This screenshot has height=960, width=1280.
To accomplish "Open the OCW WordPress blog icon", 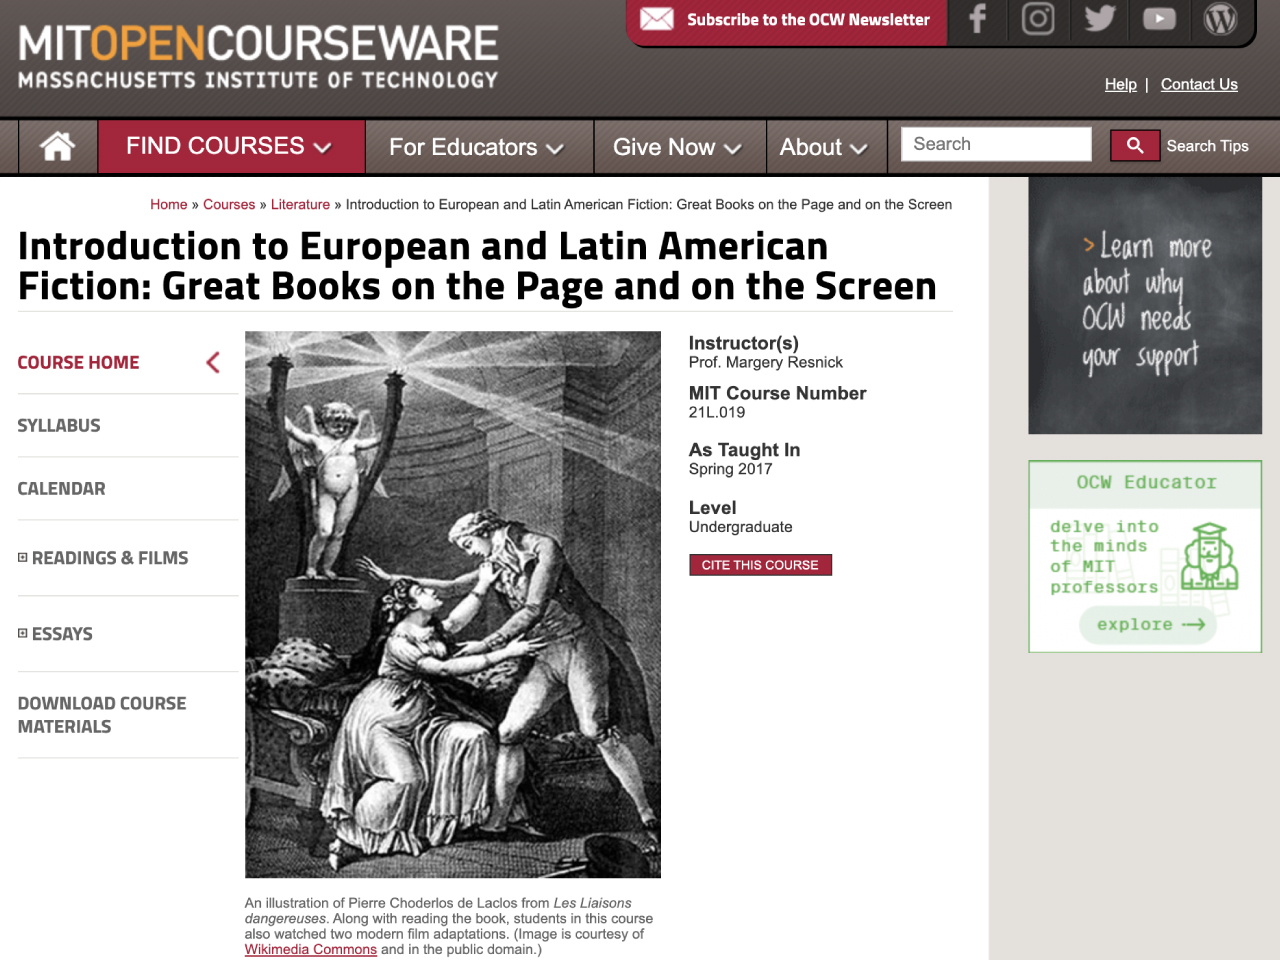I will click(x=1220, y=19).
